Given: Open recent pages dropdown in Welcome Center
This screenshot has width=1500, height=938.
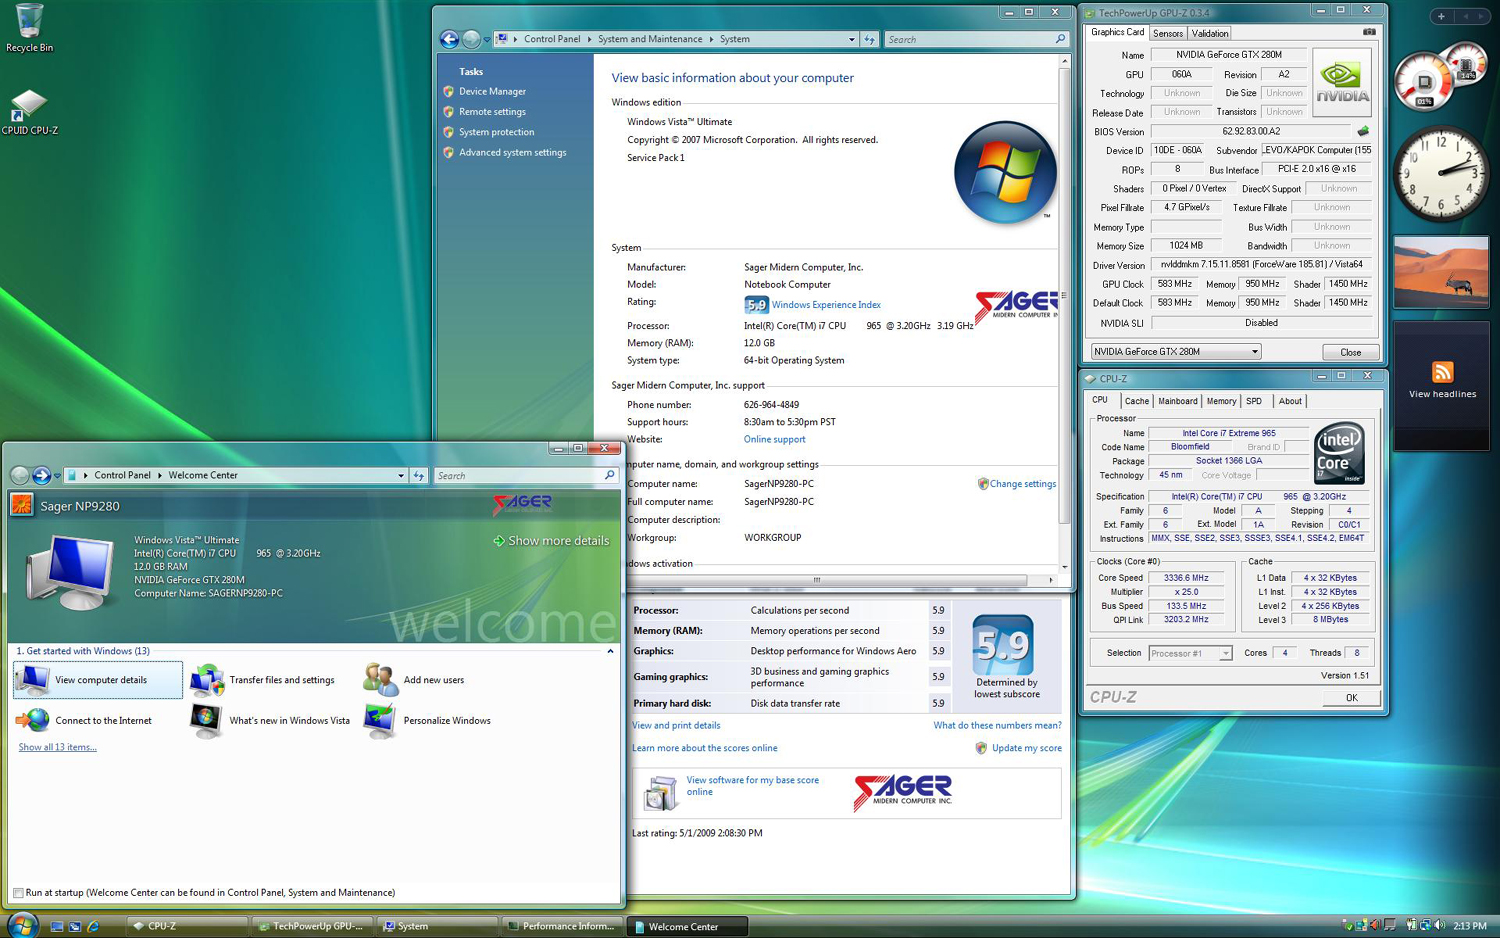Looking at the screenshot, I should tap(57, 476).
